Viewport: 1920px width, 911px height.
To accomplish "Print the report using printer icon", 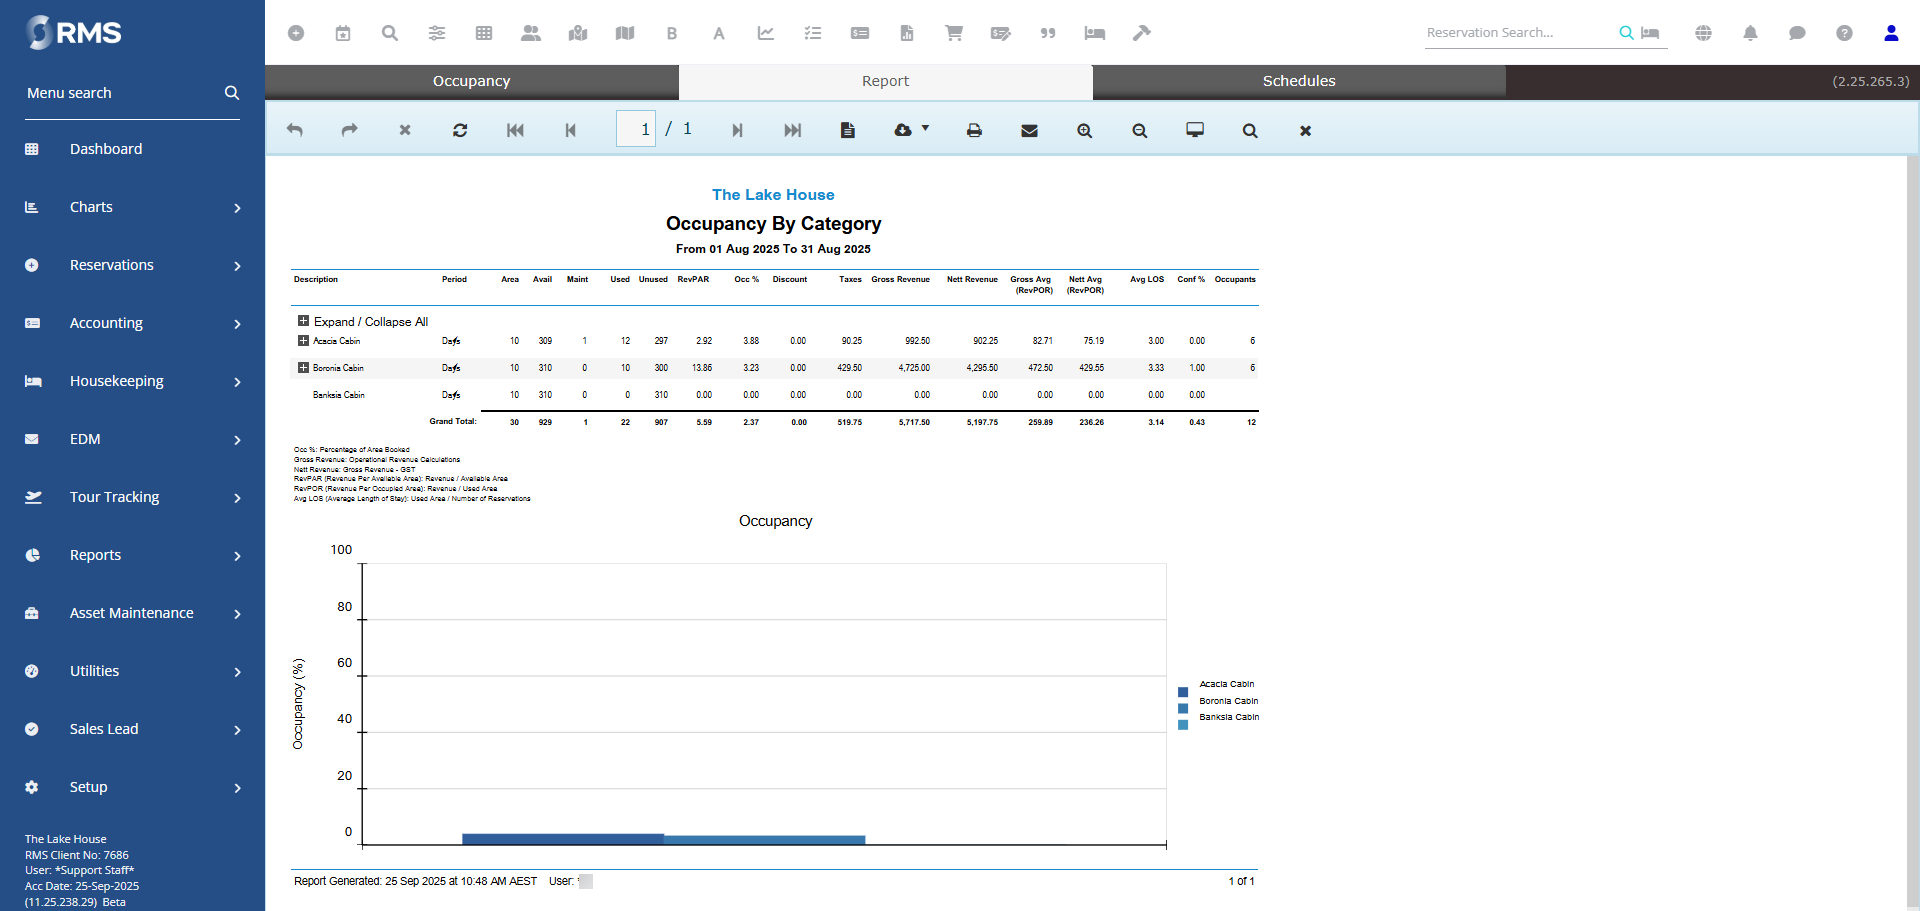I will coord(974,130).
